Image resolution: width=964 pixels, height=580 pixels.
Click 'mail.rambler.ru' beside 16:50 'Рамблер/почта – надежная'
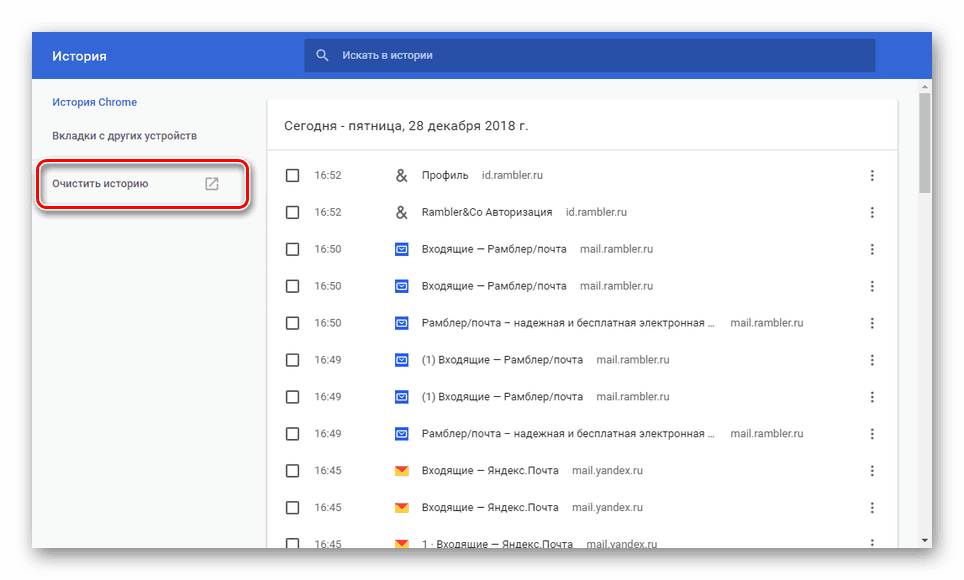point(767,323)
